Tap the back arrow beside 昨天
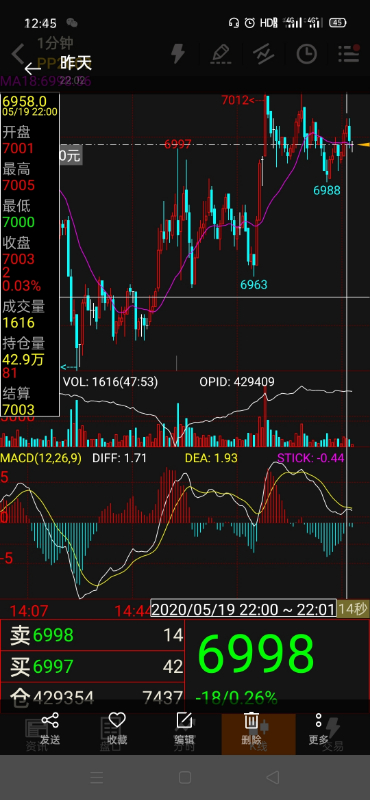Viewport: 370px width, 800px height. coord(33,67)
